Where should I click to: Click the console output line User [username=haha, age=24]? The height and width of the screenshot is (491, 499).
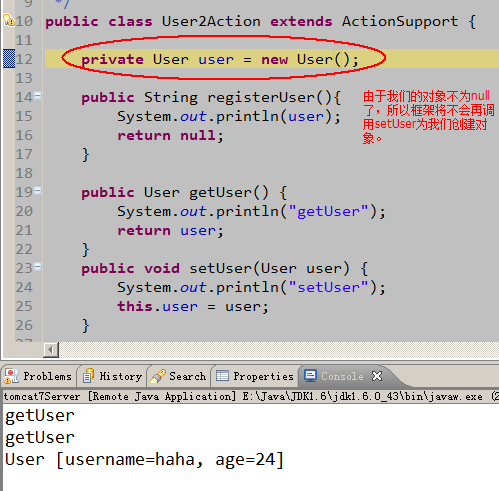pos(144,460)
